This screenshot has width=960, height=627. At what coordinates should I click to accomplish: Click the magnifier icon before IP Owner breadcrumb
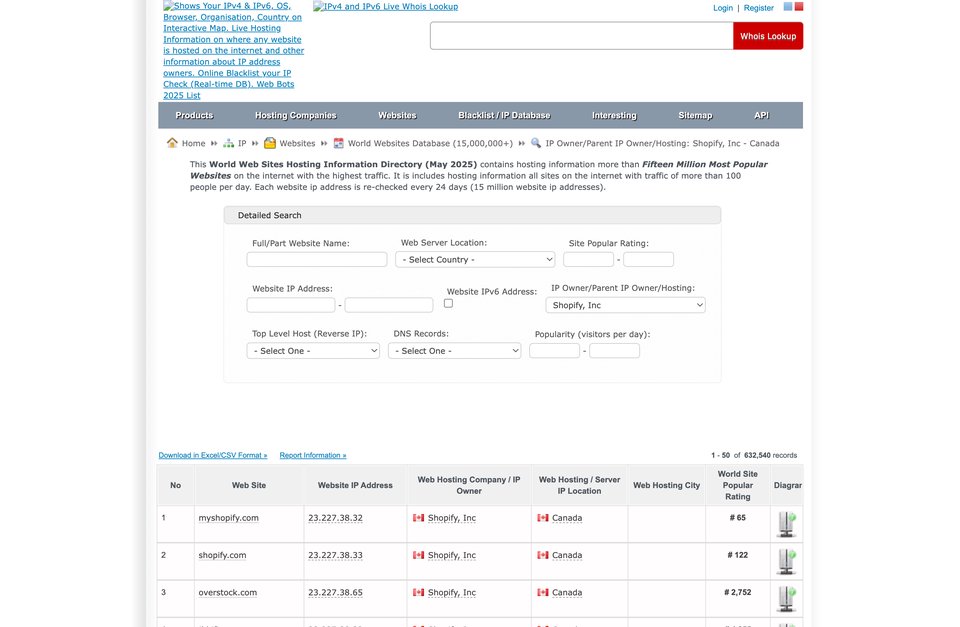pyautogui.click(x=536, y=143)
